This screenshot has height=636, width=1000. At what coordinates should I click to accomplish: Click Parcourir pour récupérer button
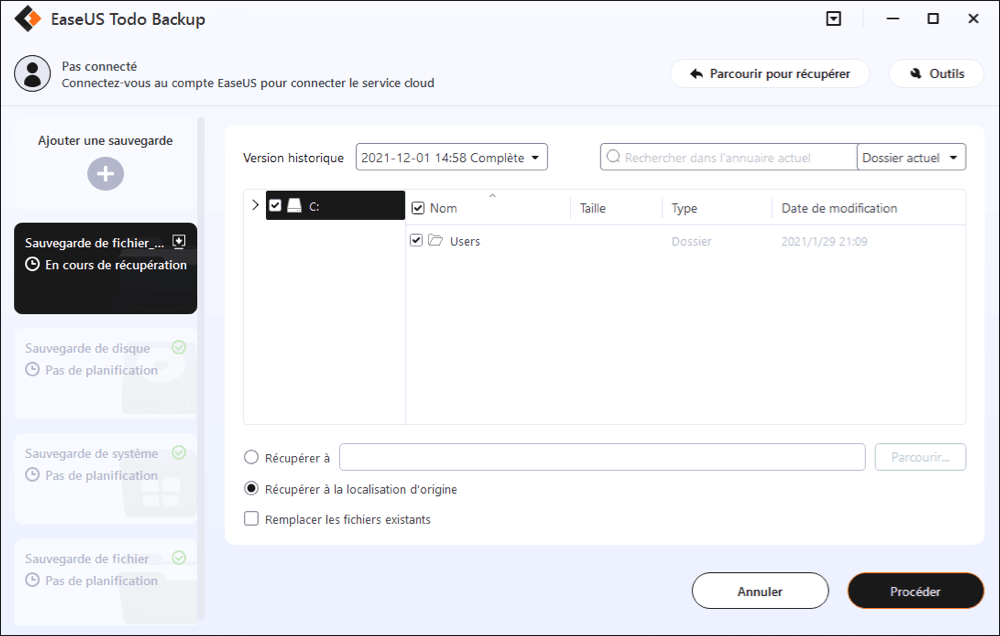tap(770, 73)
